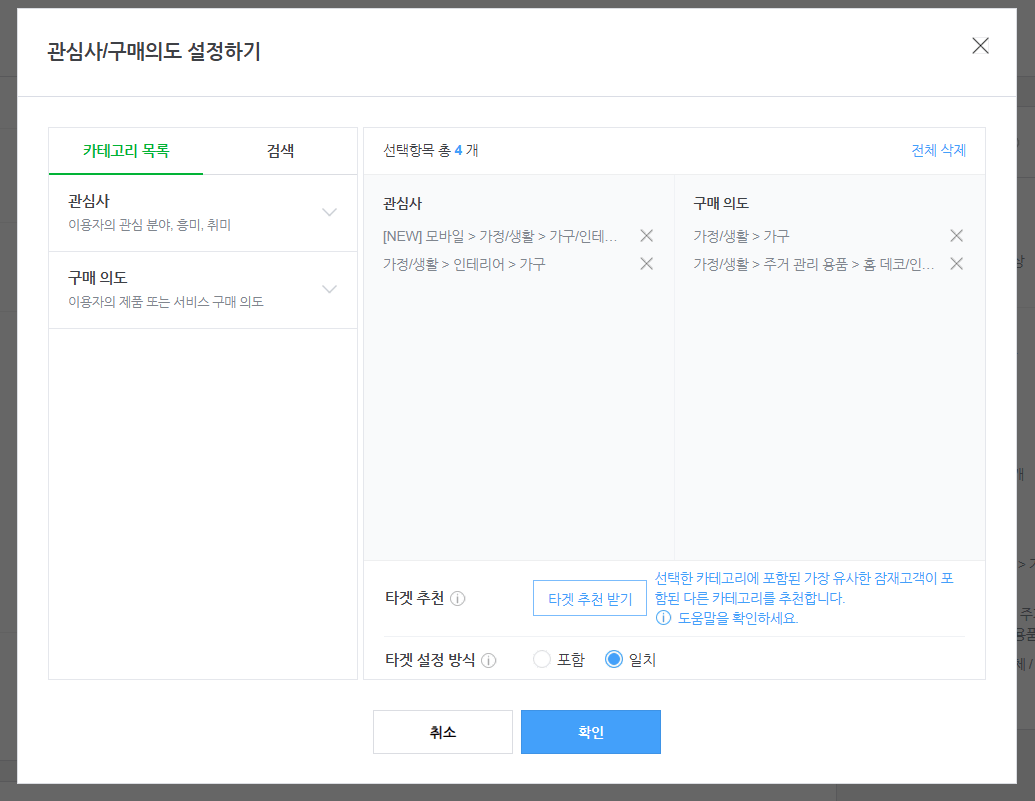Select the 포함 radio option
The image size is (1035, 801).
coord(541,659)
